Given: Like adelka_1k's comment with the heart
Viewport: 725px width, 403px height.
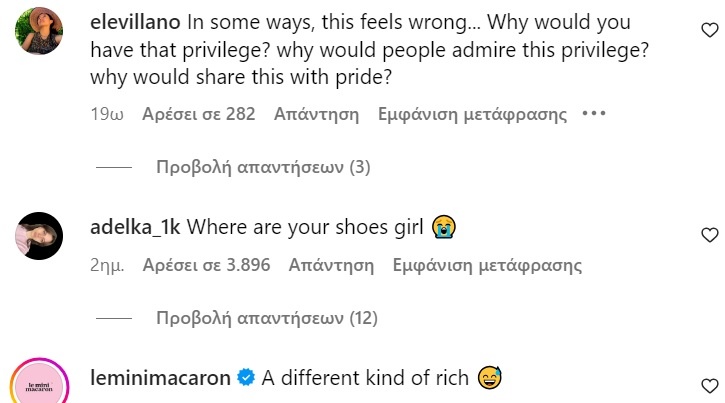Looking at the screenshot, I should (x=709, y=236).
